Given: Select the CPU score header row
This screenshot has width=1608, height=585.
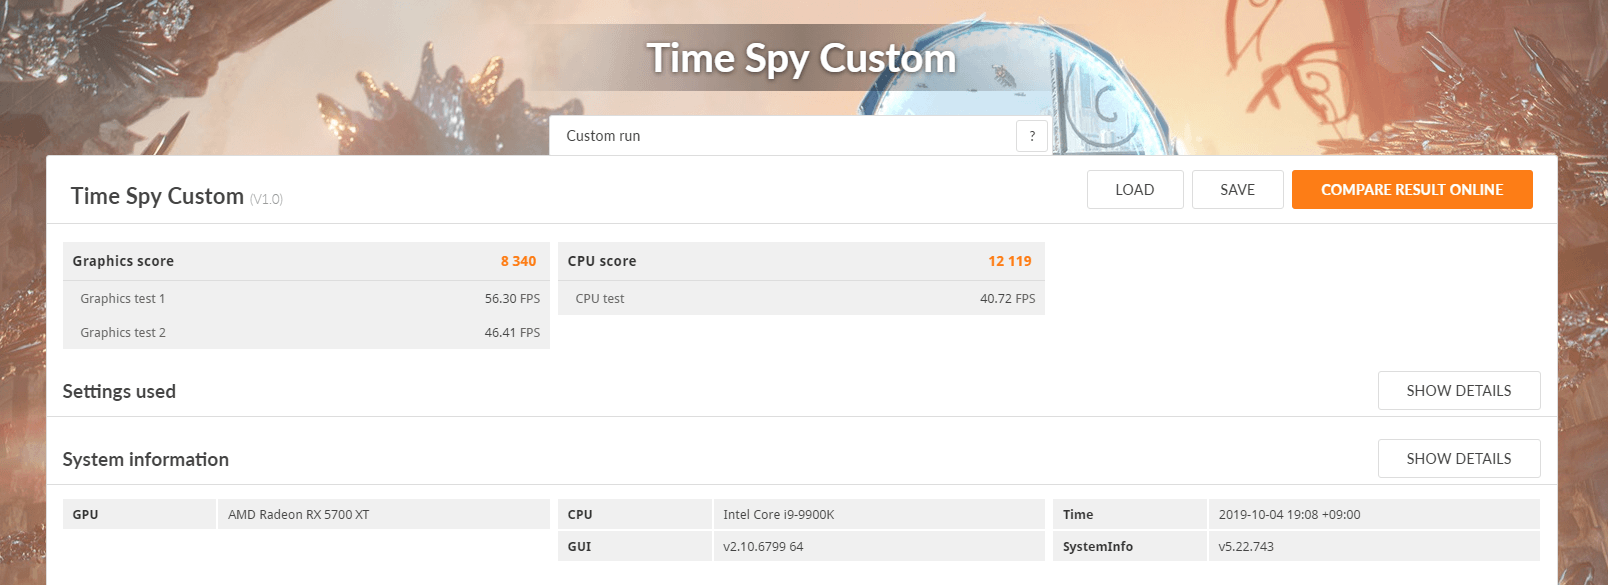Looking at the screenshot, I should pos(801,261).
